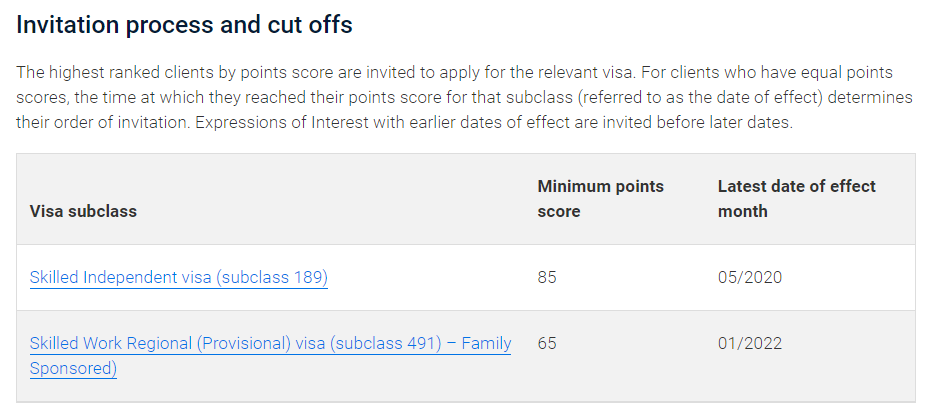Click the "Invitation process and cut offs" heading

click(184, 25)
